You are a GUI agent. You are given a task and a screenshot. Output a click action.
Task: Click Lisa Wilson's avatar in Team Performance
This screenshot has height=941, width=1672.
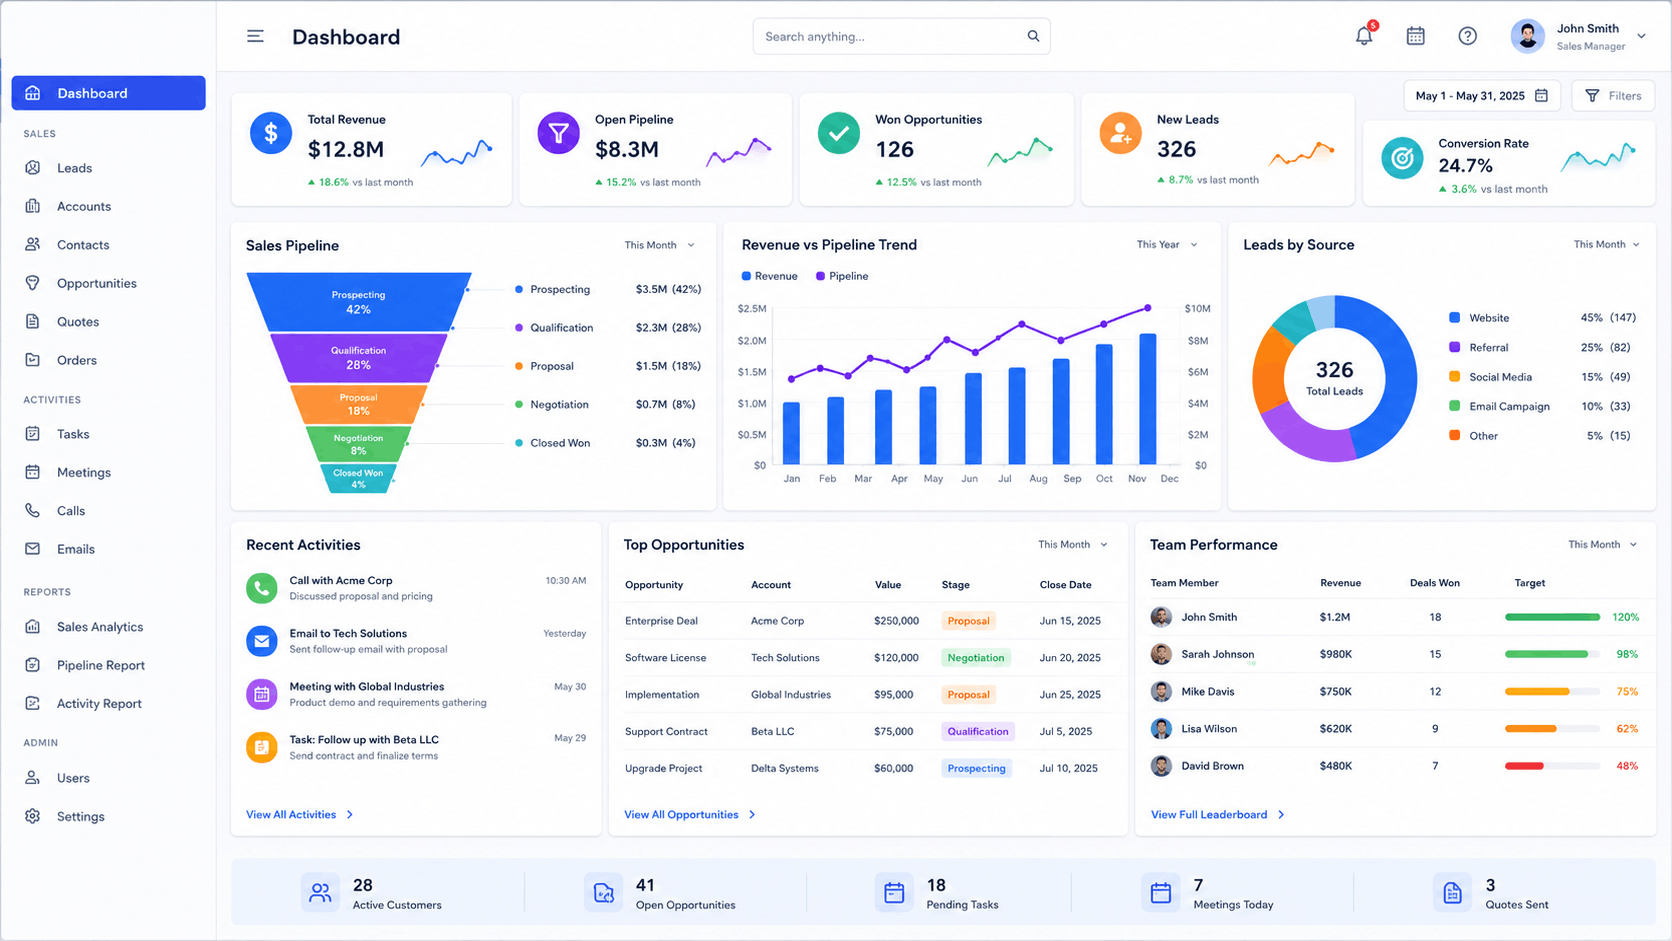tap(1161, 729)
